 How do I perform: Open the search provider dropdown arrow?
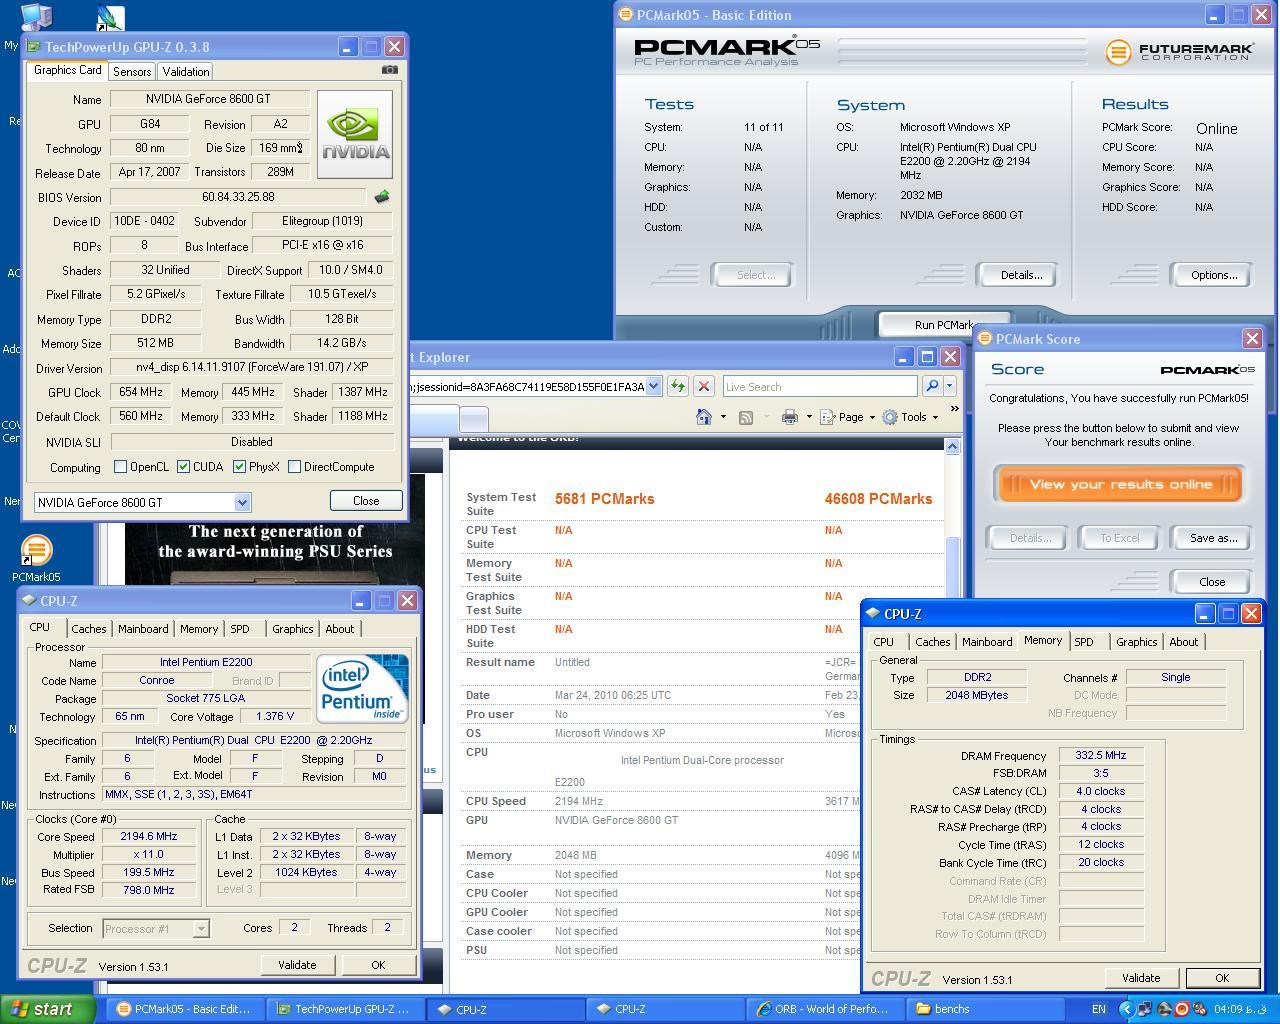tap(949, 386)
